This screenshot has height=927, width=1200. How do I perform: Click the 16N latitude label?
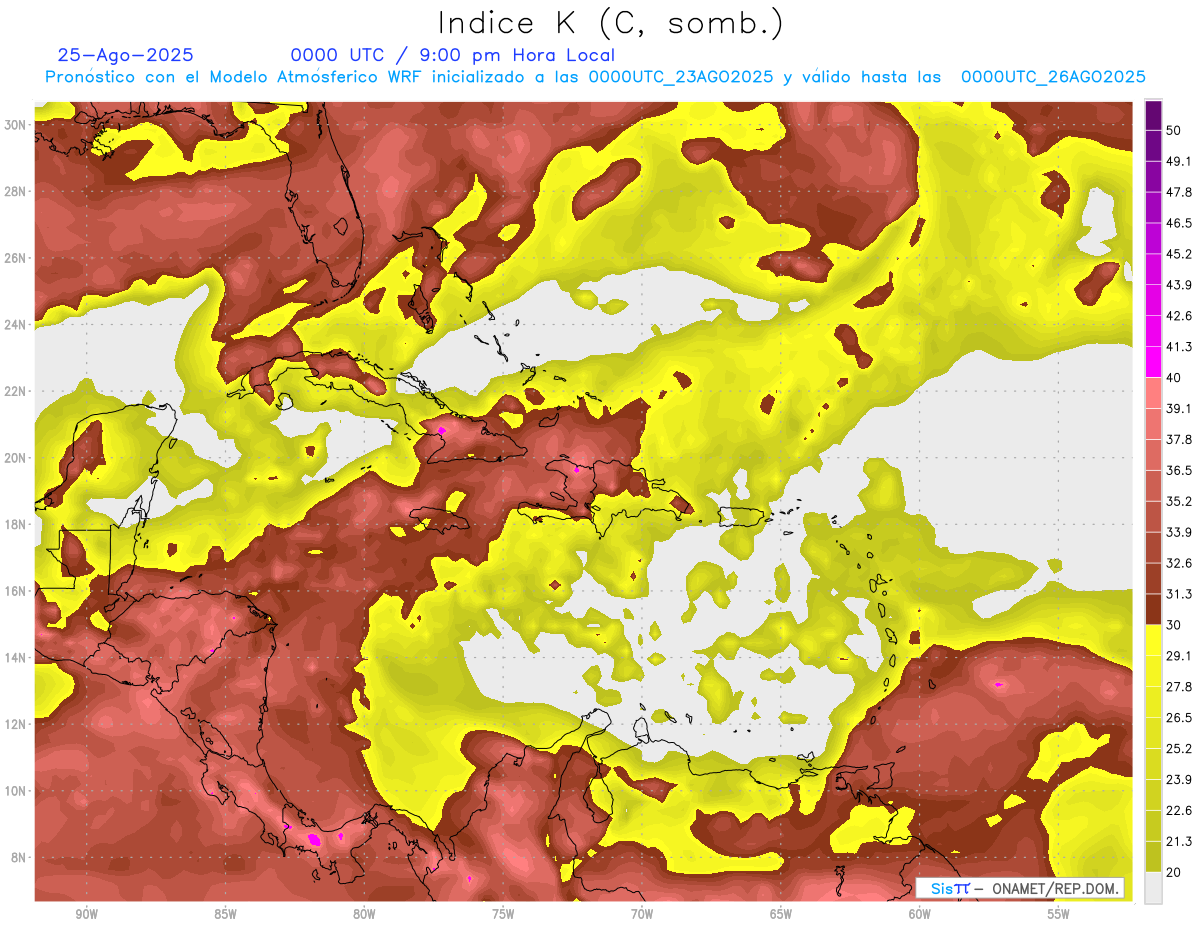(x=17, y=591)
